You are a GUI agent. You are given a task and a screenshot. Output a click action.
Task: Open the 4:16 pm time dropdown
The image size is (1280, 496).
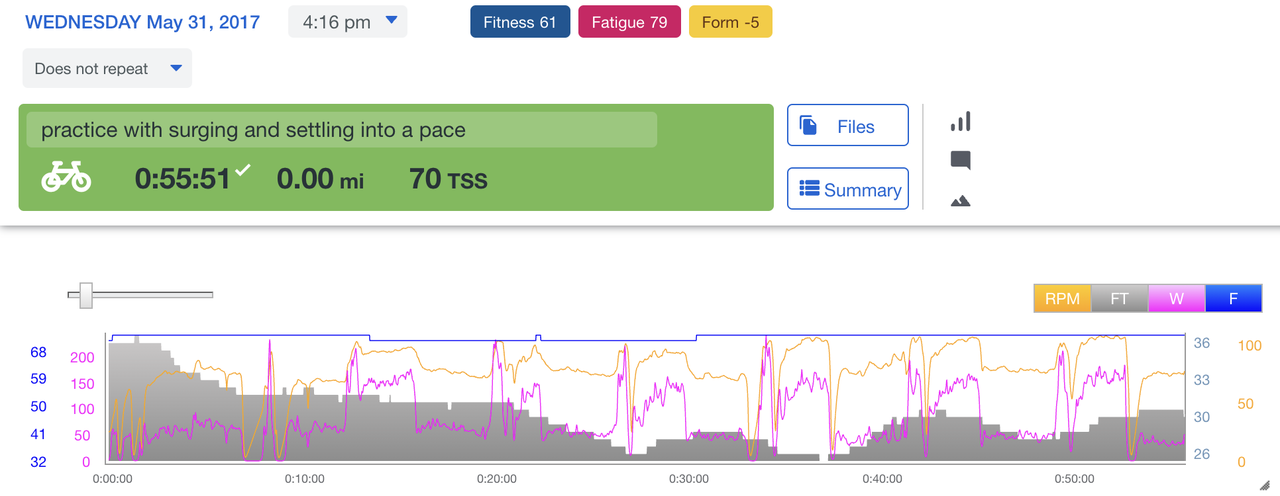[x=347, y=21]
